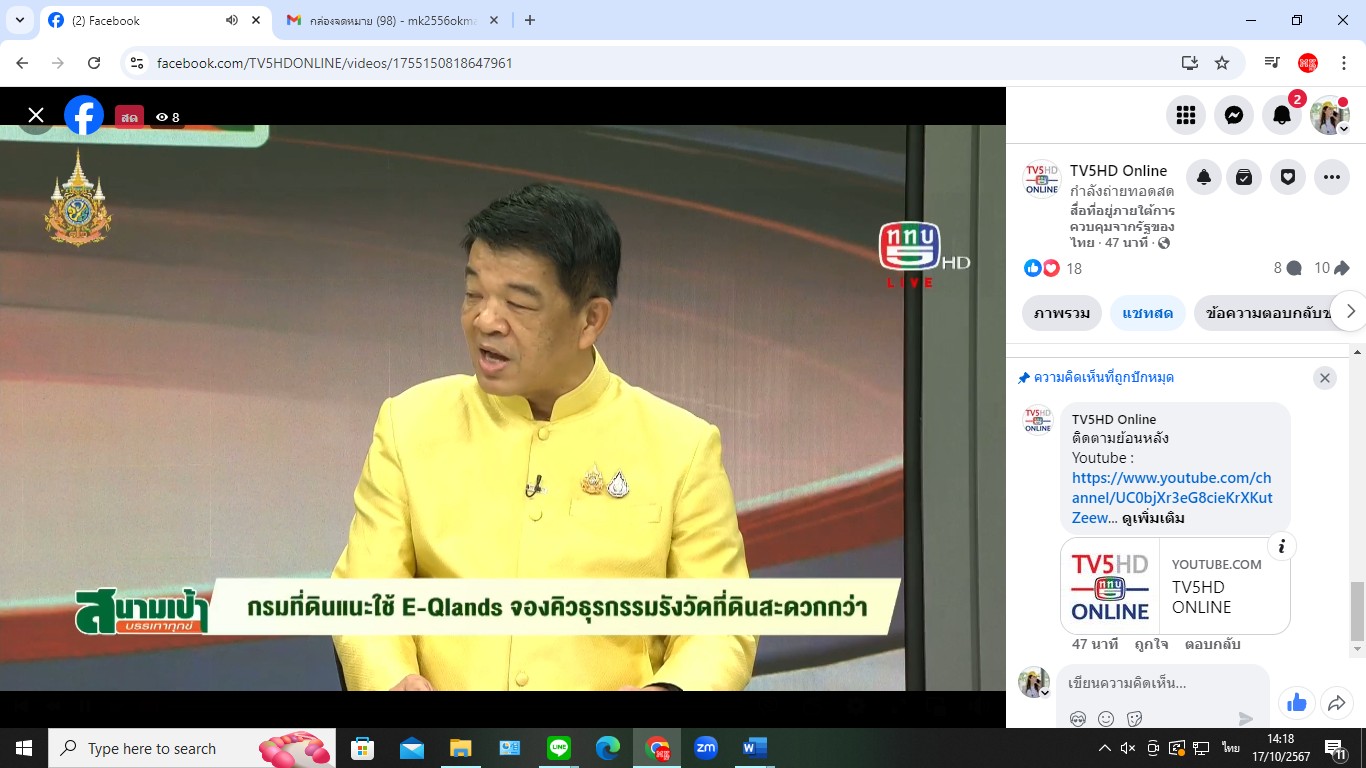Image resolution: width=1366 pixels, height=768 pixels.
Task: Open the notifications bell with badge 2
Action: 1282,116
